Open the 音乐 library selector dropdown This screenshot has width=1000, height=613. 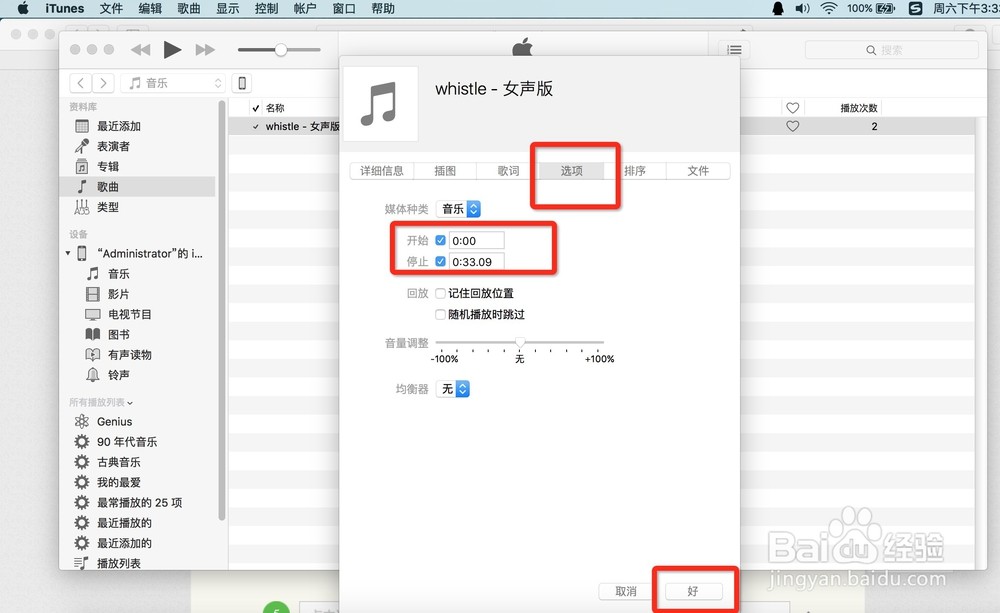click(173, 83)
